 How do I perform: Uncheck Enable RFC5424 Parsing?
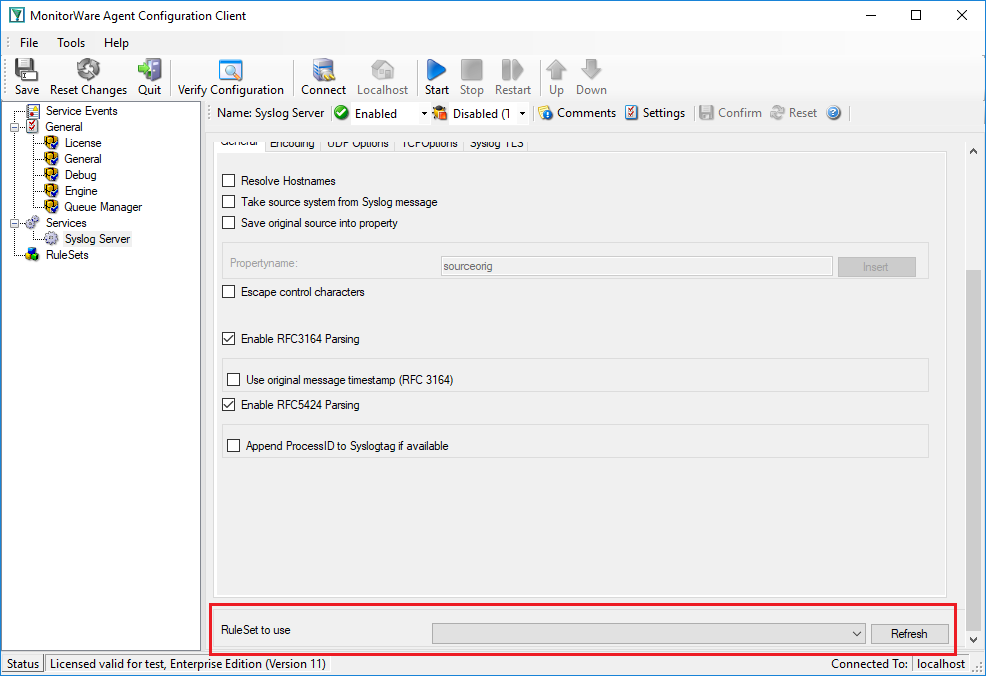pos(229,404)
